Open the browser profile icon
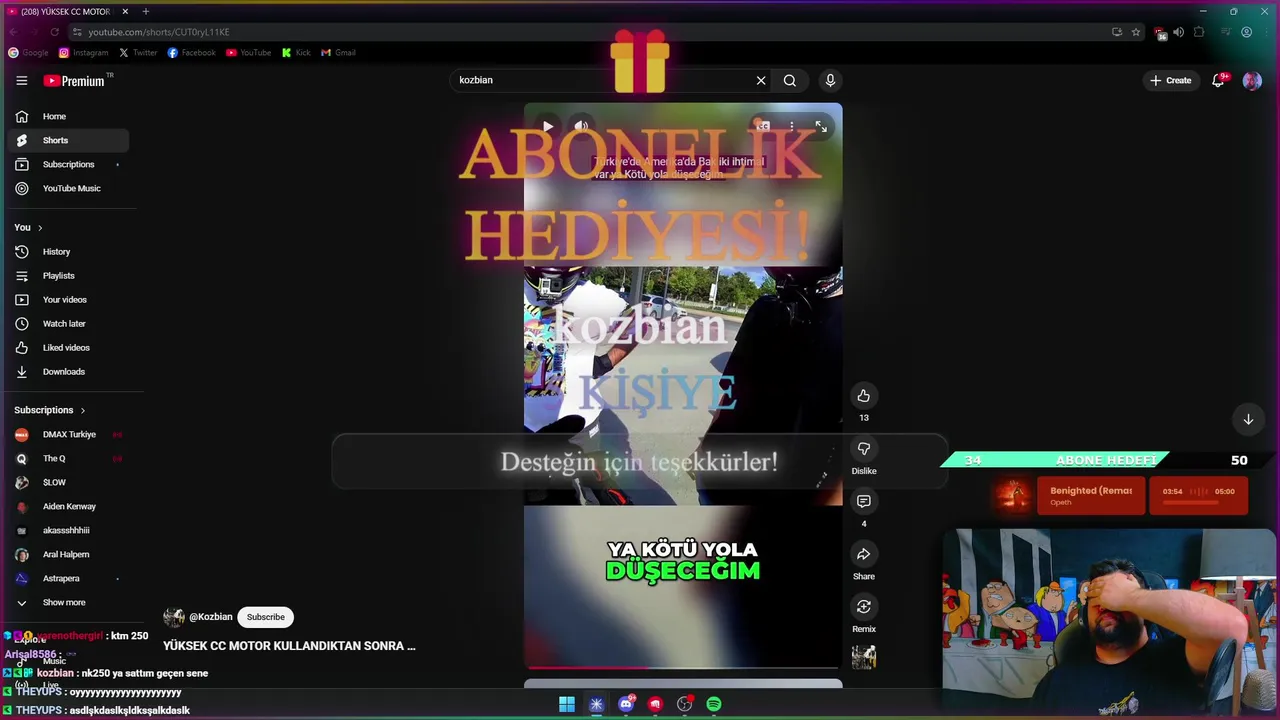Viewport: 1280px width, 720px height. coord(1246,32)
